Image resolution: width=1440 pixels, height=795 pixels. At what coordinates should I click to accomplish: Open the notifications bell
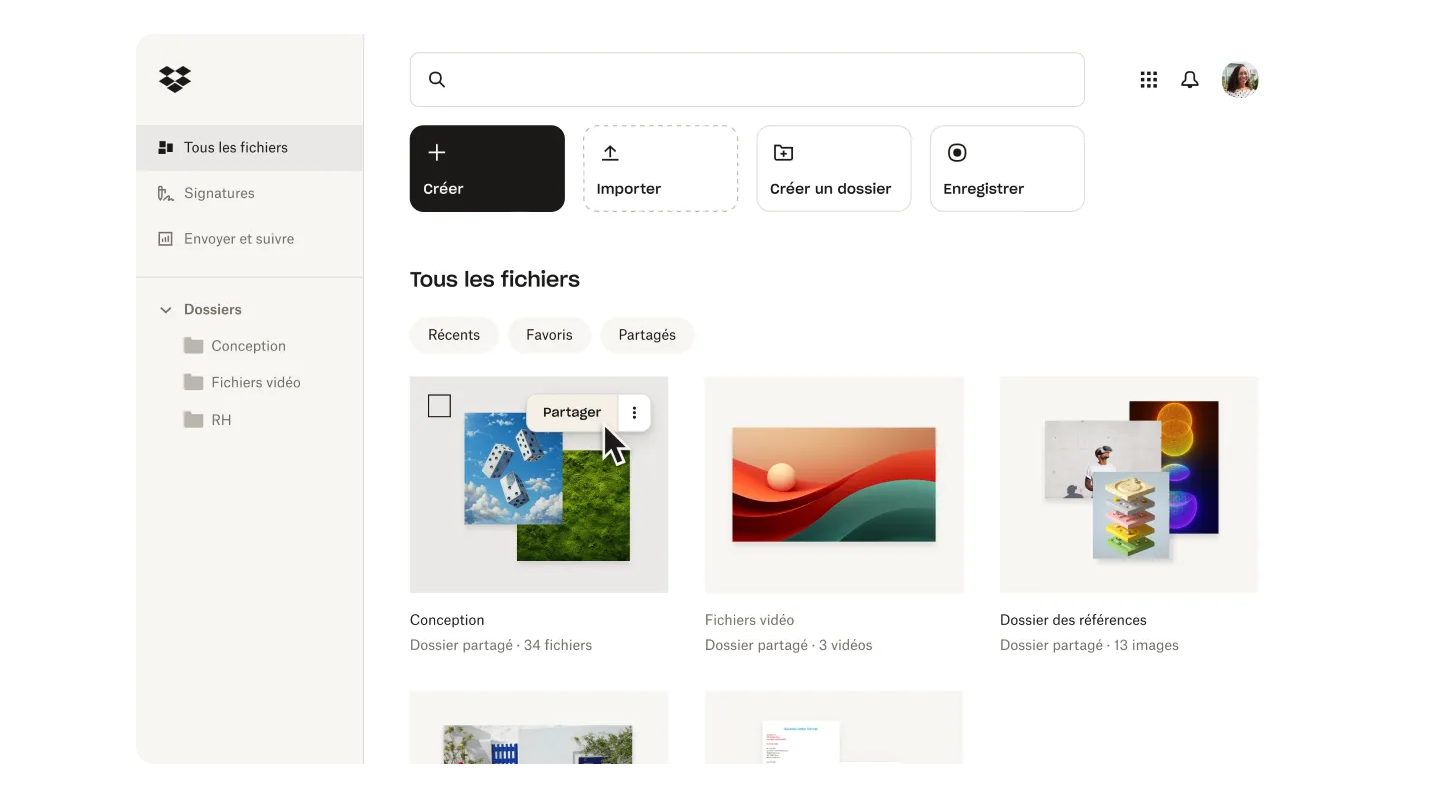1189,80
